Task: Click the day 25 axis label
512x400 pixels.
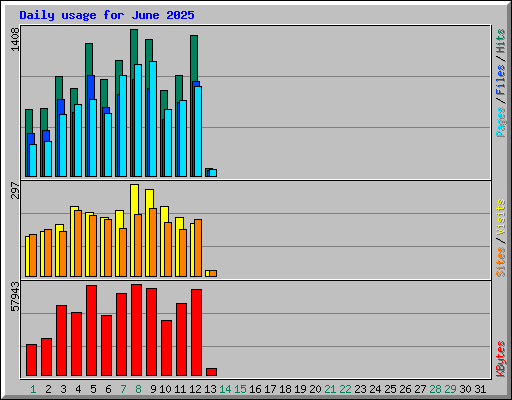Action: [x=390, y=389]
